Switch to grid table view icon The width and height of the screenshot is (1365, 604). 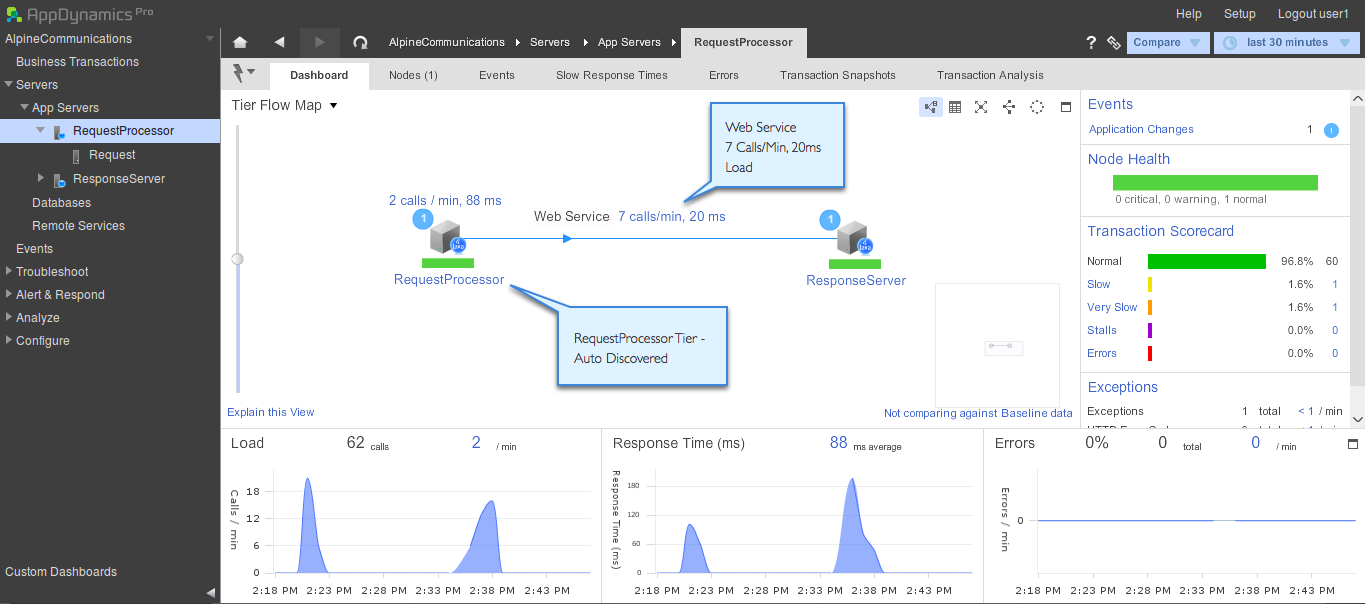click(955, 107)
